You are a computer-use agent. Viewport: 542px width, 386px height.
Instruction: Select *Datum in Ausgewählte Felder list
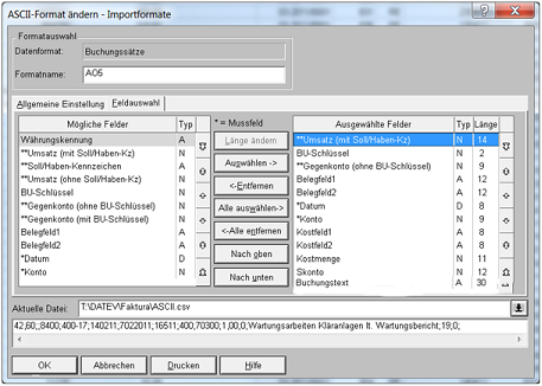click(x=396, y=206)
